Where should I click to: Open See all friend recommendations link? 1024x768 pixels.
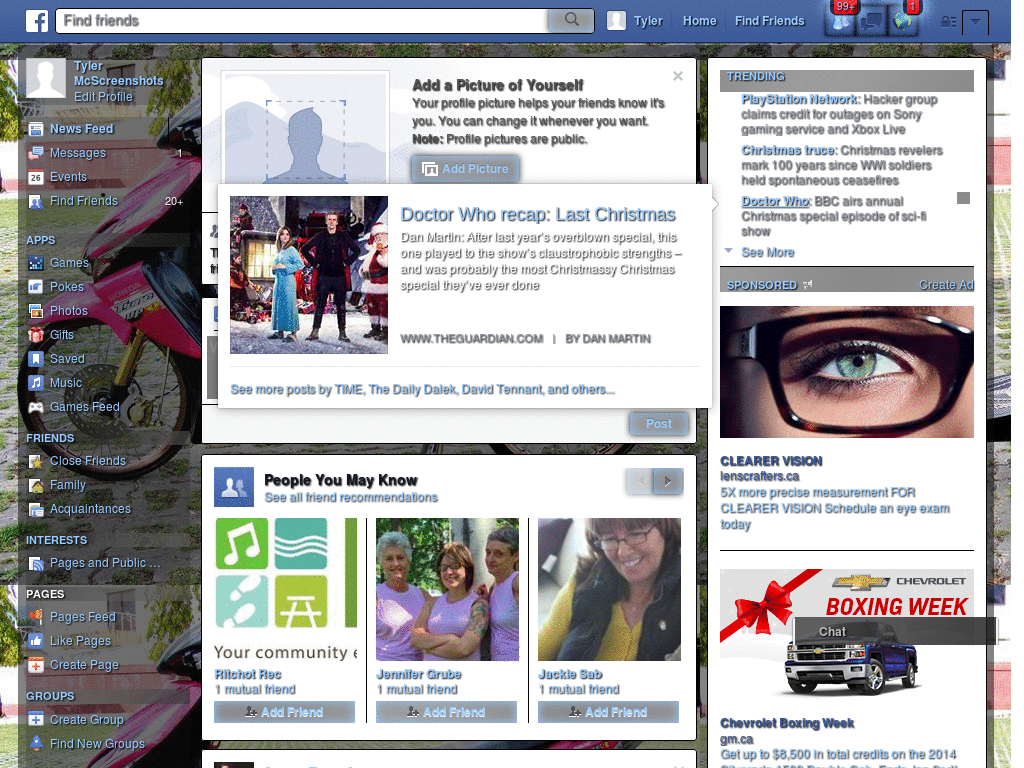[351, 498]
